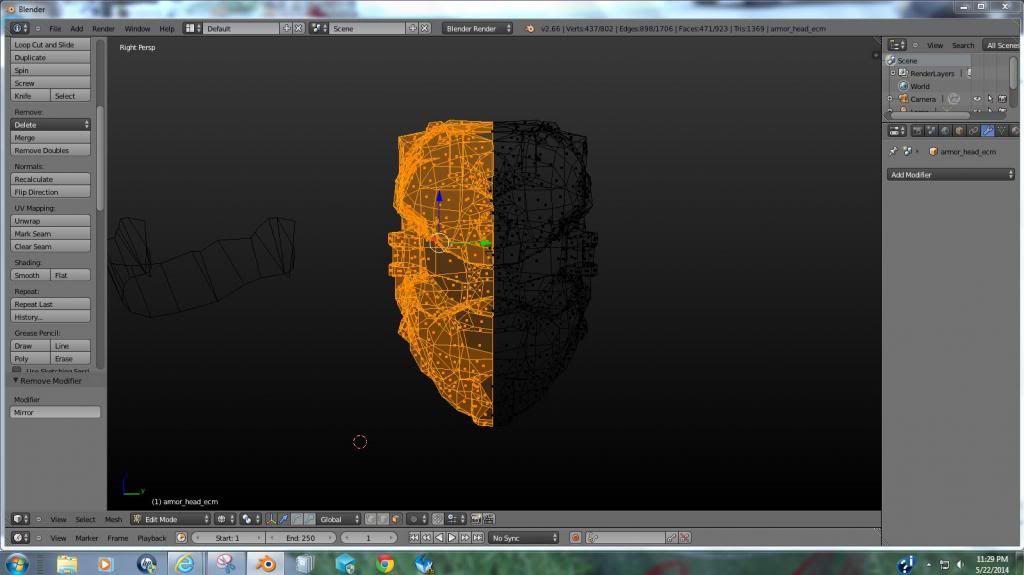Open the Render menu

pyautogui.click(x=103, y=29)
